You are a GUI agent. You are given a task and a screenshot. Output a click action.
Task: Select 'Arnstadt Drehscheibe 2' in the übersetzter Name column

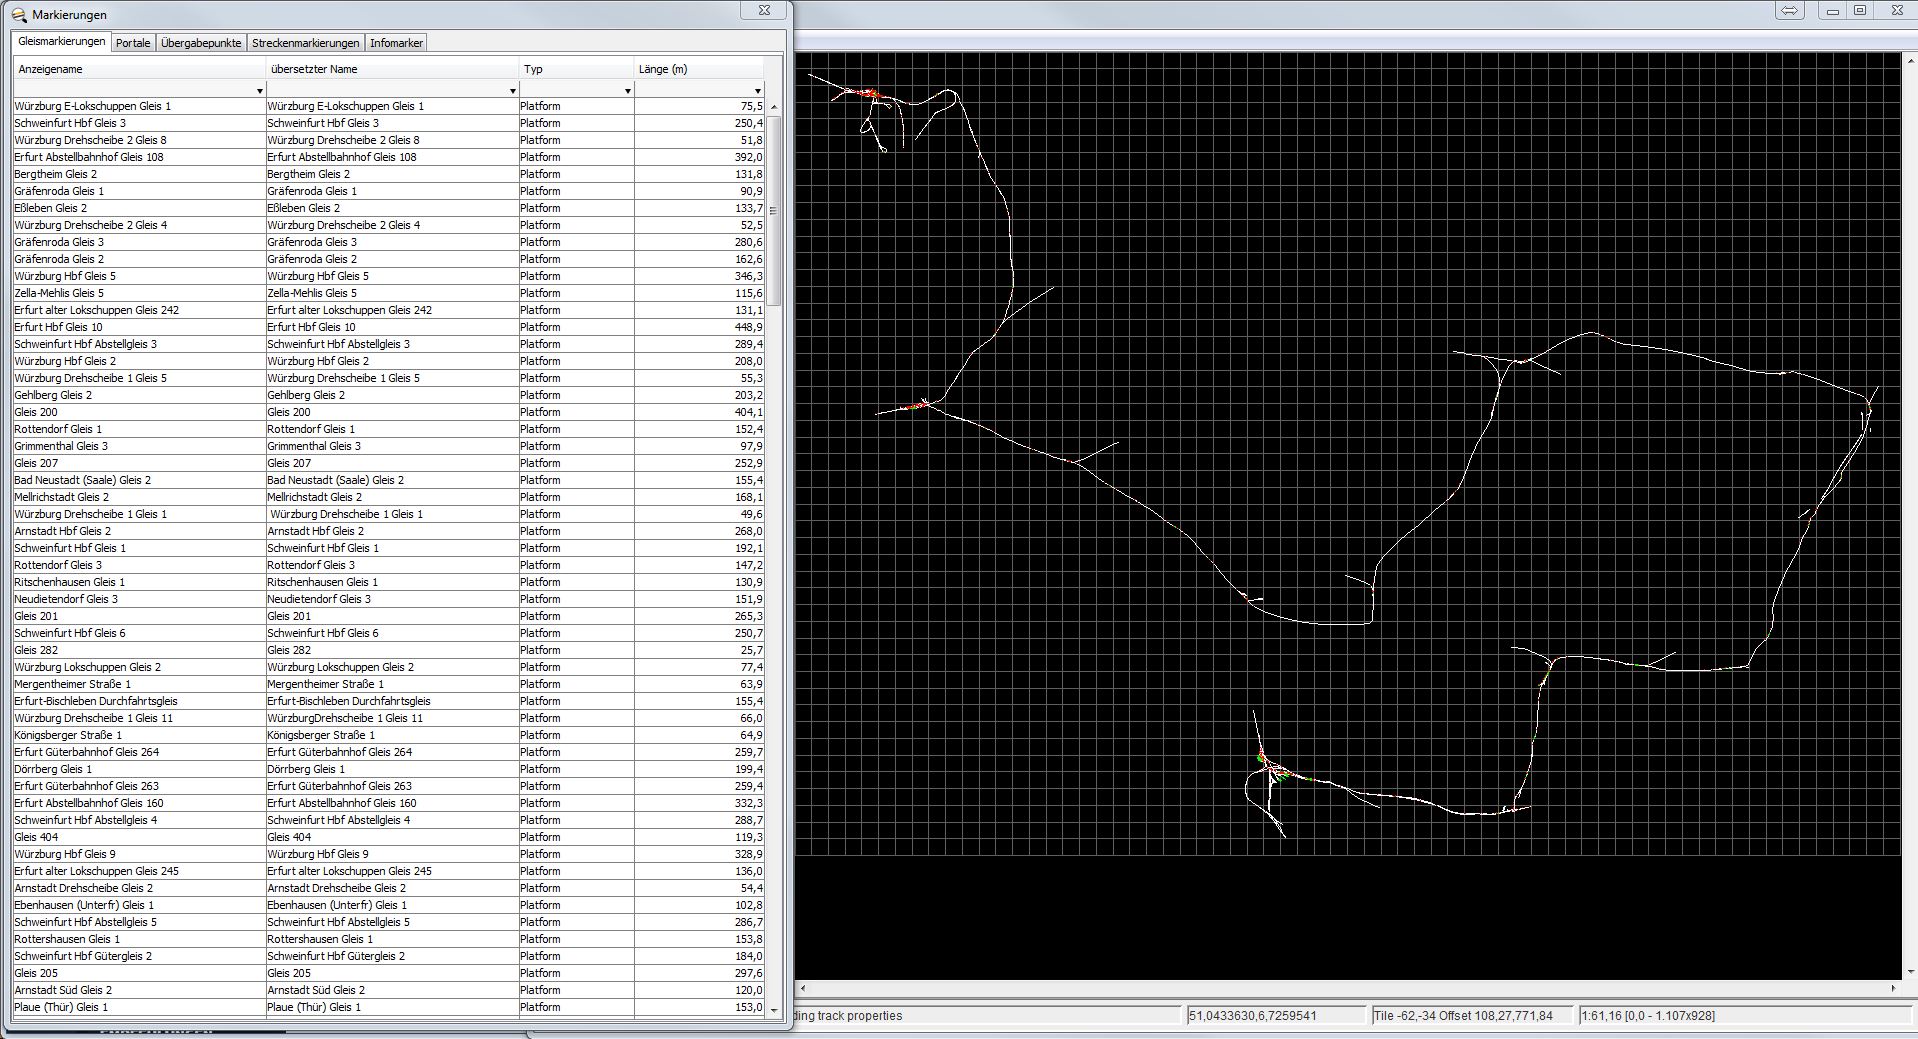pos(337,888)
